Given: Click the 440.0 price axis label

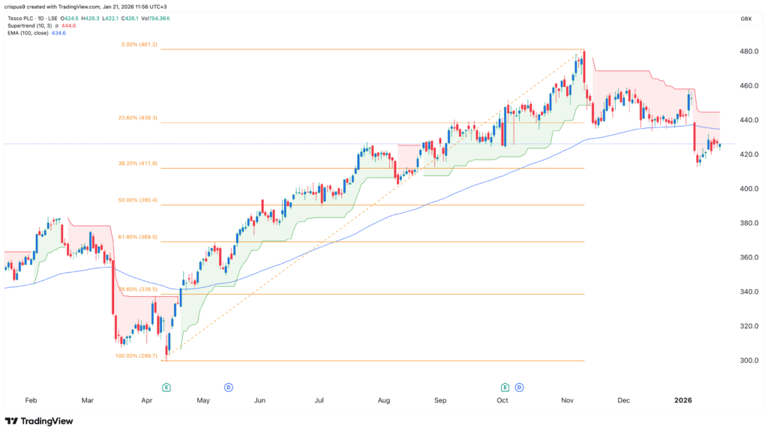Looking at the screenshot, I should pyautogui.click(x=749, y=120).
